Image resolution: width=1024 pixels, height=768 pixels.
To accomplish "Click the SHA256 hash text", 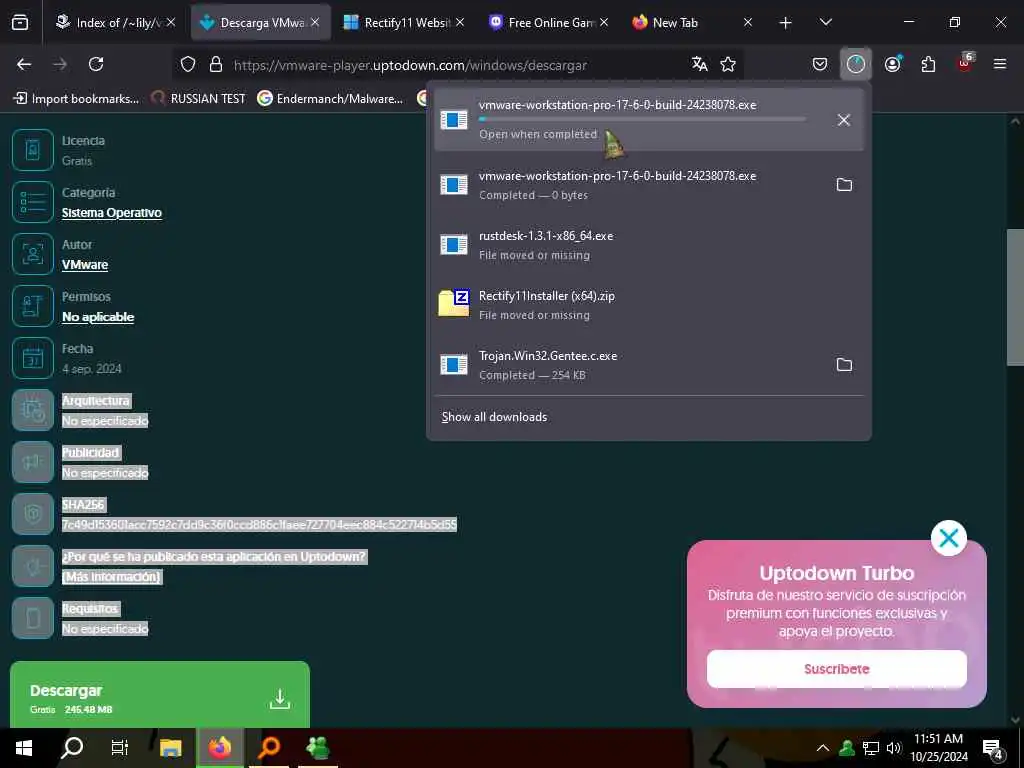I will [x=259, y=524].
